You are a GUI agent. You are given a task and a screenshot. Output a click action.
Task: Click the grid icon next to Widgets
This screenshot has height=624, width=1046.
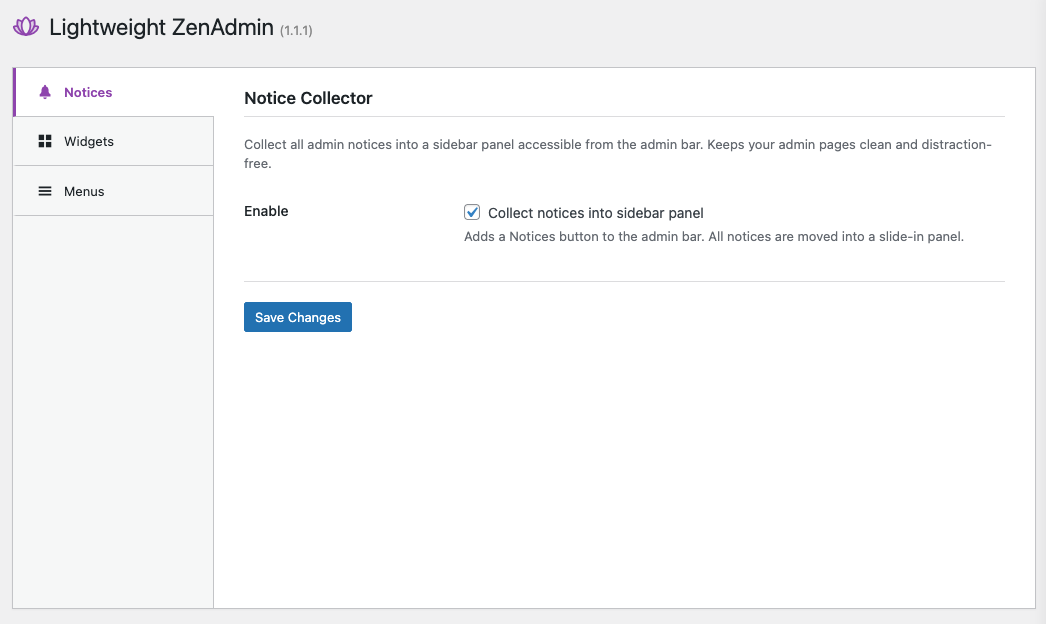tap(44, 141)
